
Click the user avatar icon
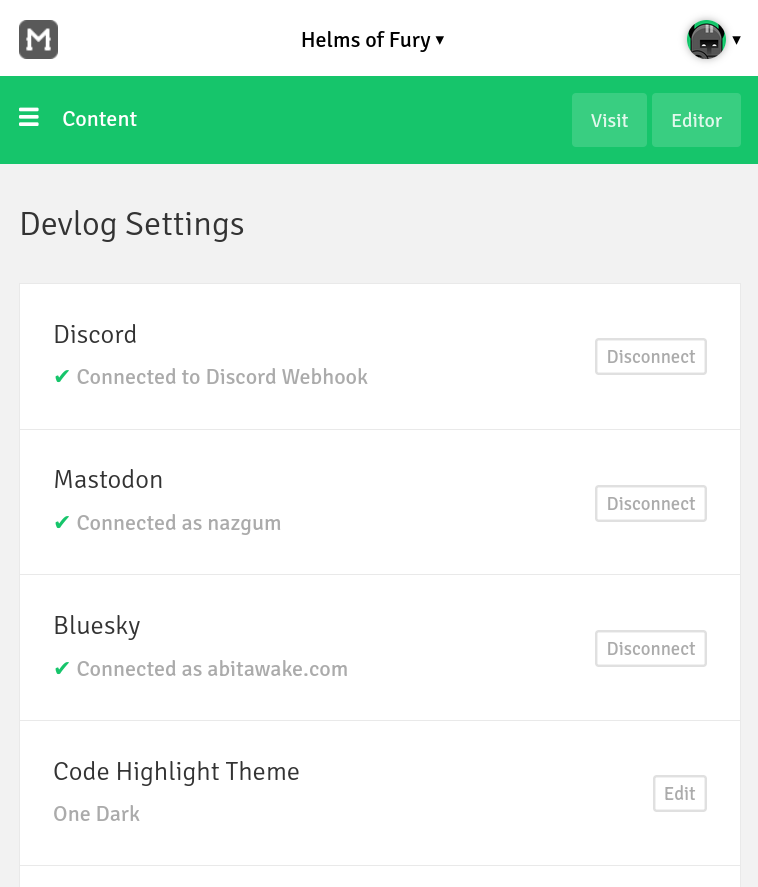click(x=706, y=40)
